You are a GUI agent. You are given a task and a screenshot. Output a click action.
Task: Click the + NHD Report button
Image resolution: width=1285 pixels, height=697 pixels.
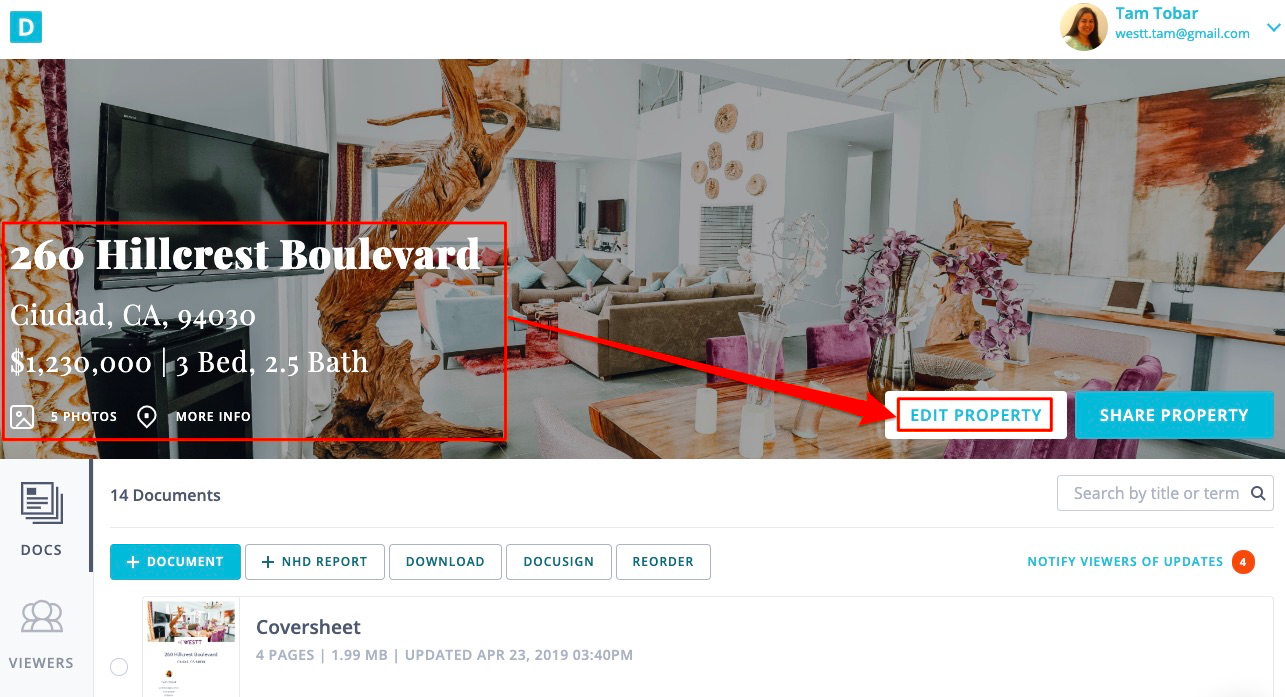tap(314, 562)
